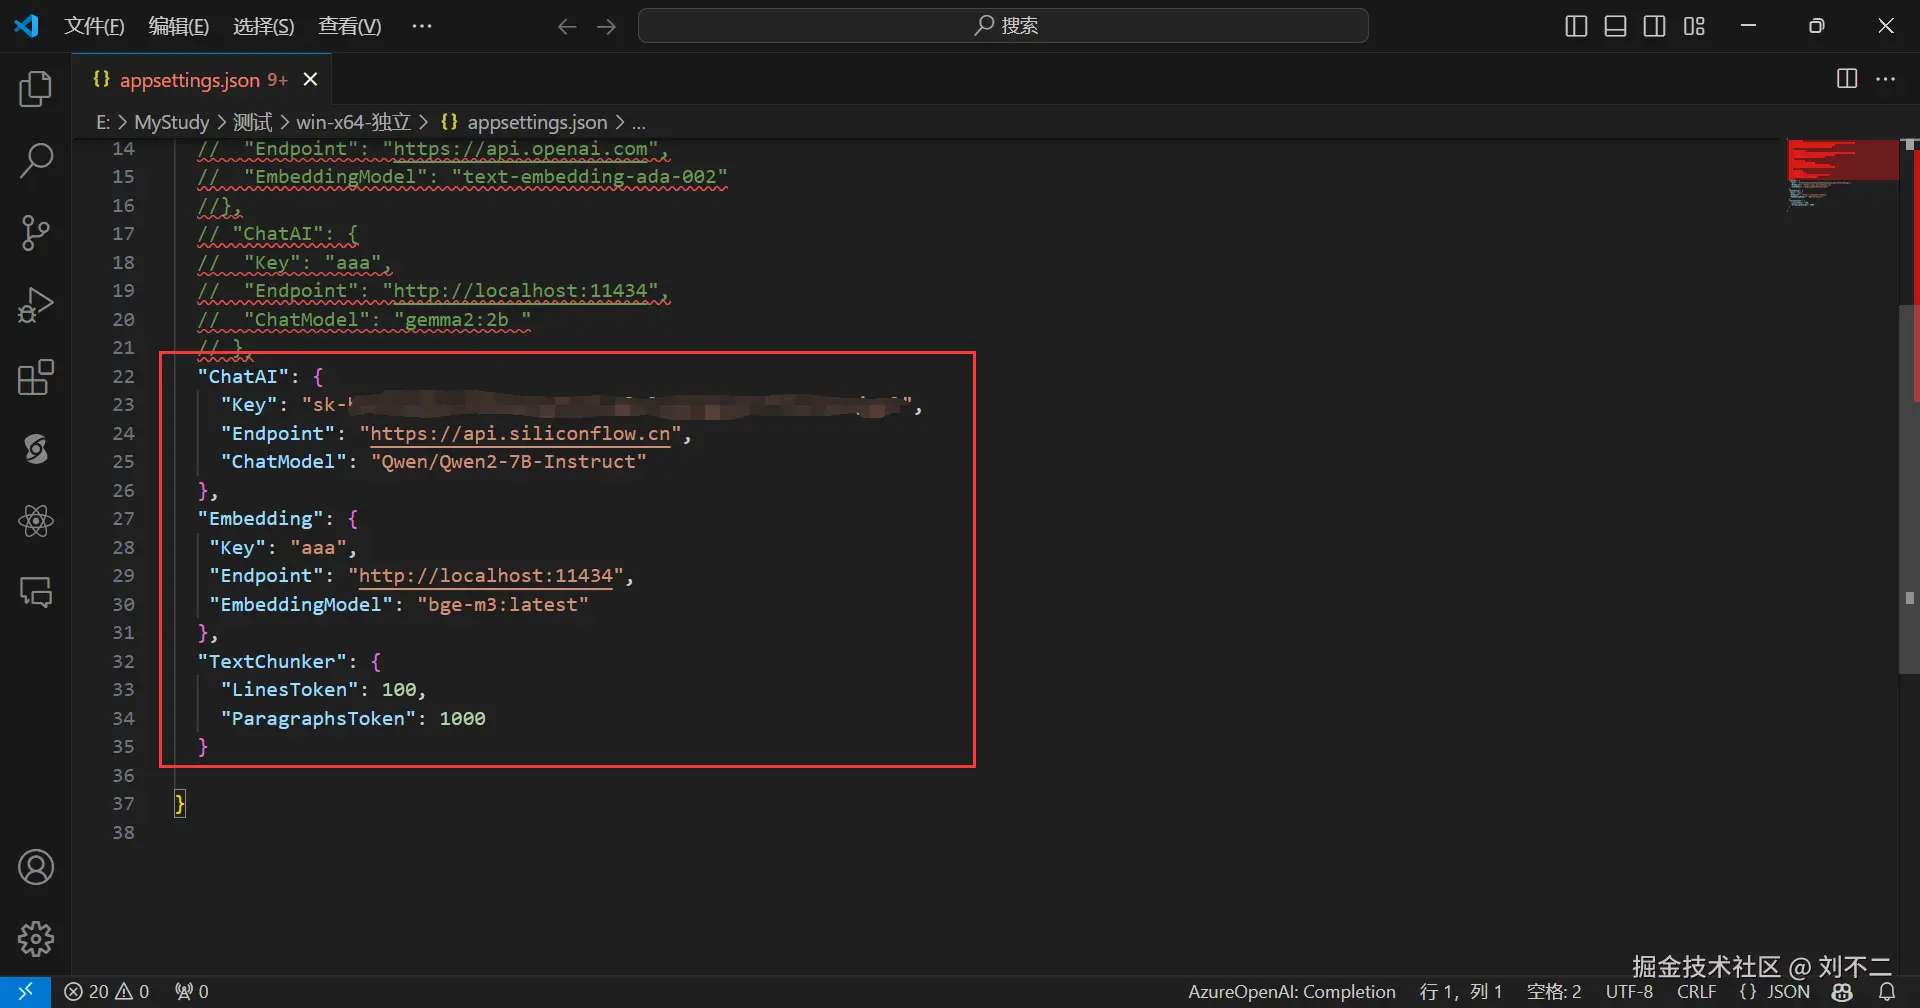The width and height of the screenshot is (1920, 1008).
Task: Click the win-x64-独立 breadcrumb folder
Action: [x=354, y=122]
